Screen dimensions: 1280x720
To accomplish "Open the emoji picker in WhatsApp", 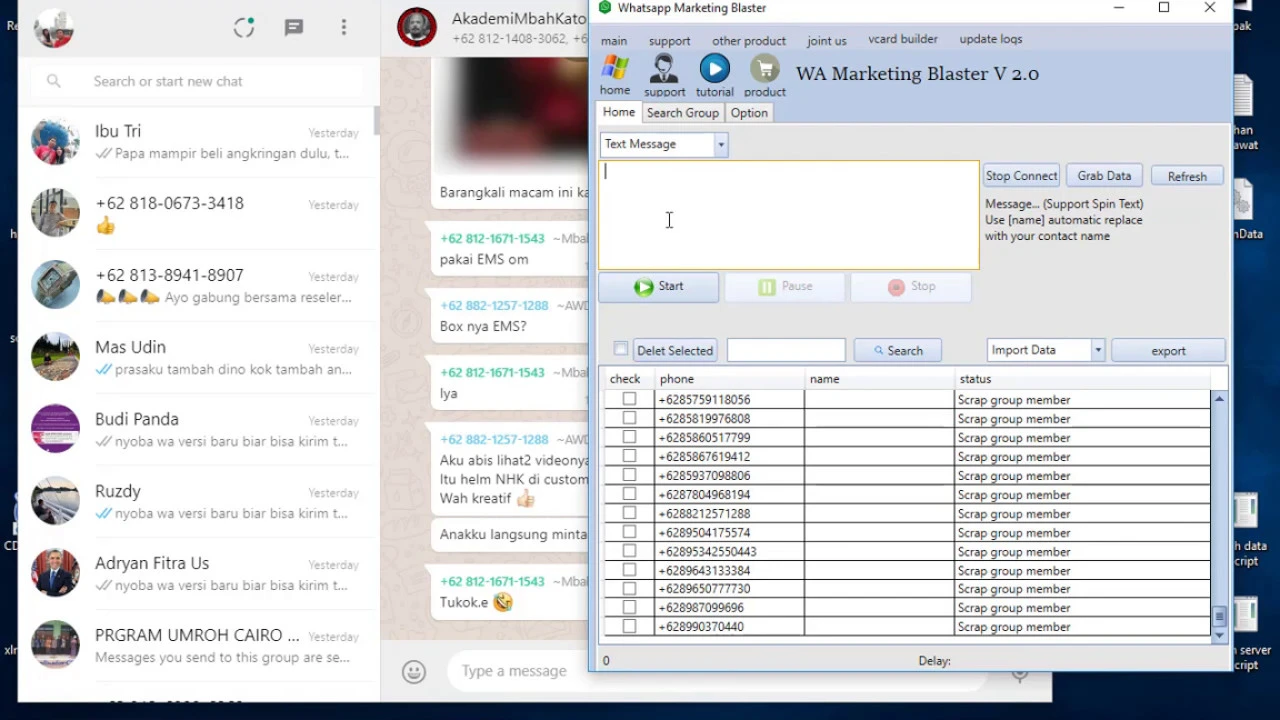I will pyautogui.click(x=414, y=671).
